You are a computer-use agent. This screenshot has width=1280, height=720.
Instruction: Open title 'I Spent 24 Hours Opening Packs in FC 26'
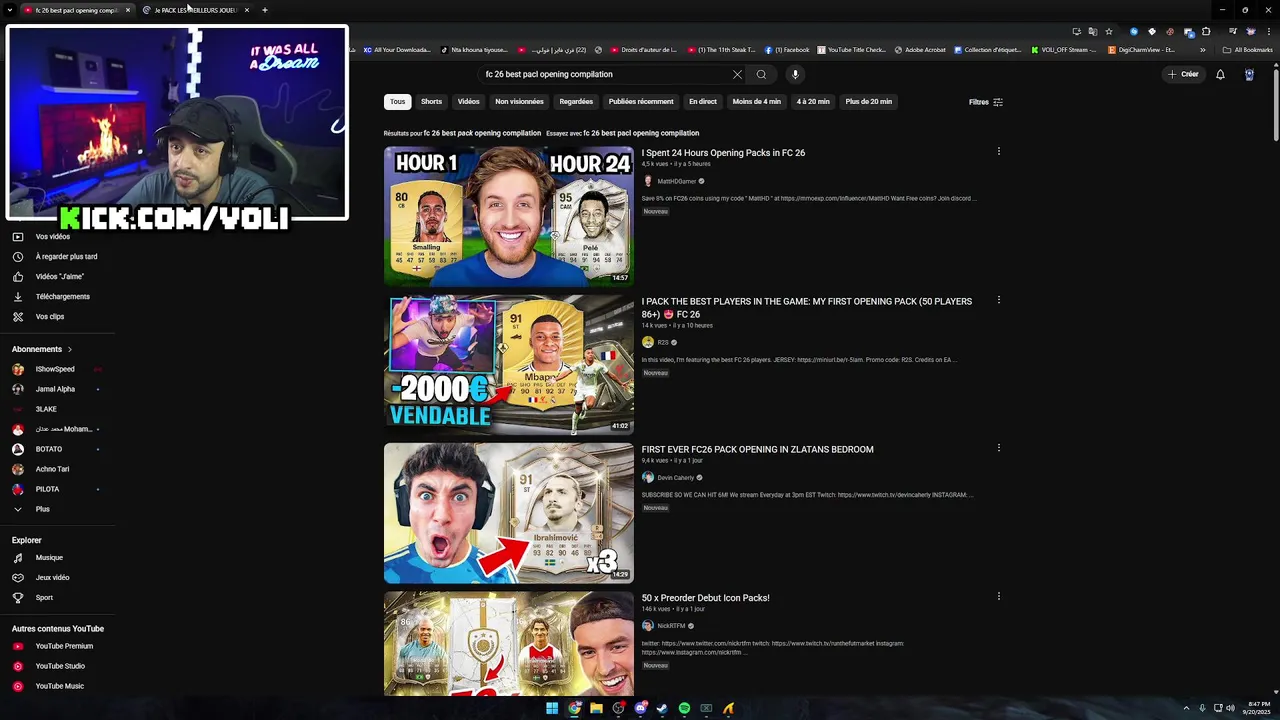(x=723, y=153)
